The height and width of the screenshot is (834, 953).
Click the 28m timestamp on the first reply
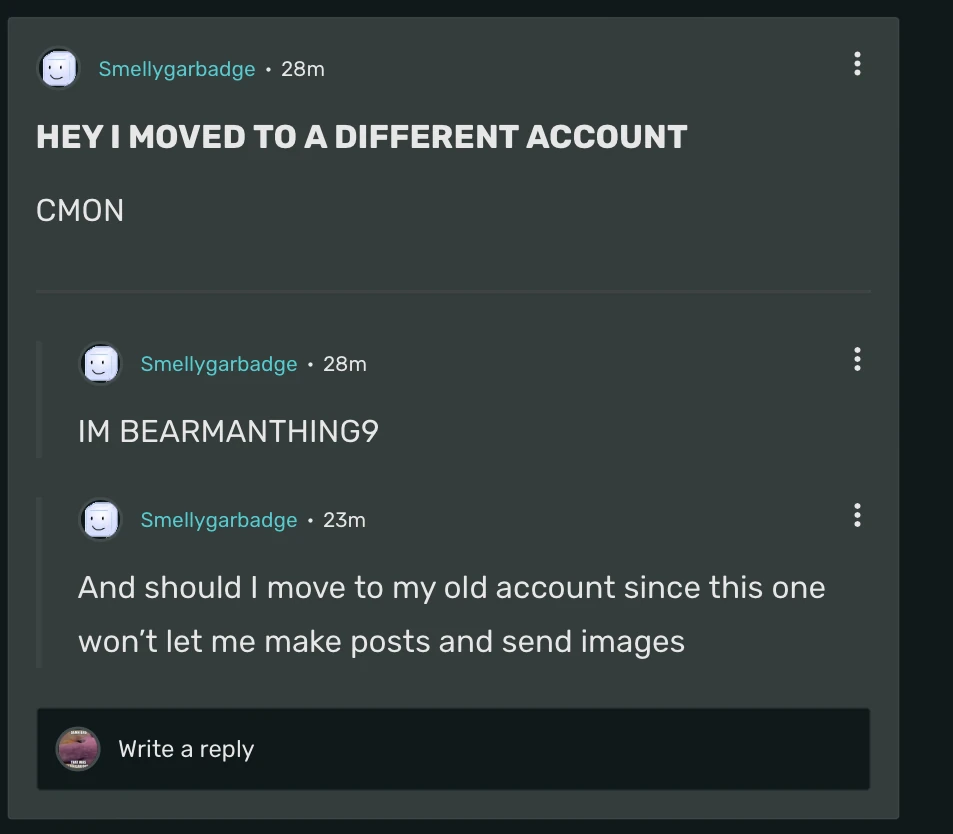[344, 363]
